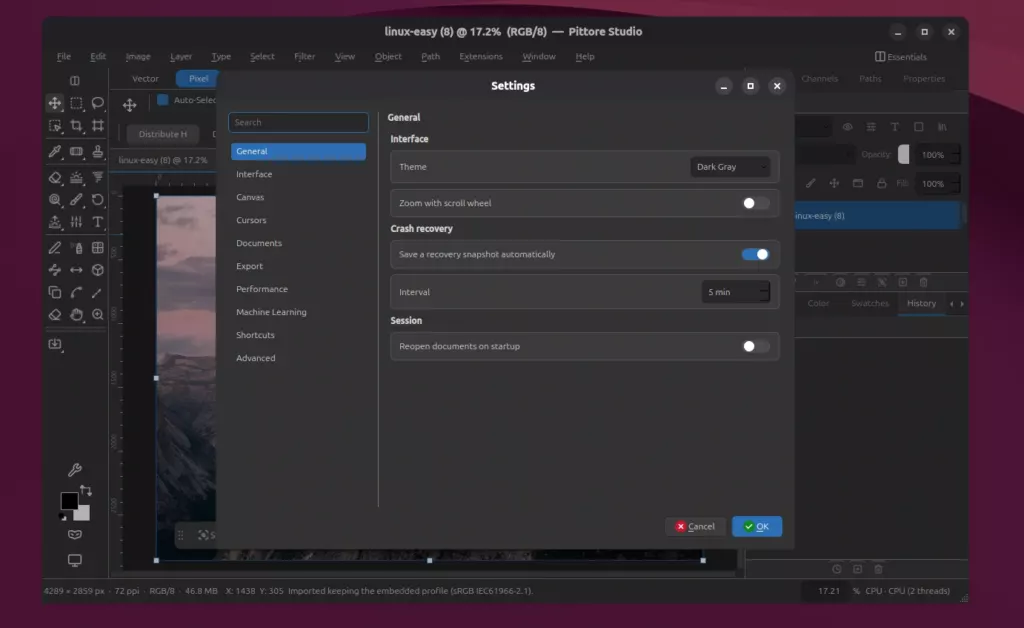
Task: Confirm settings with the OK button
Action: click(x=757, y=526)
